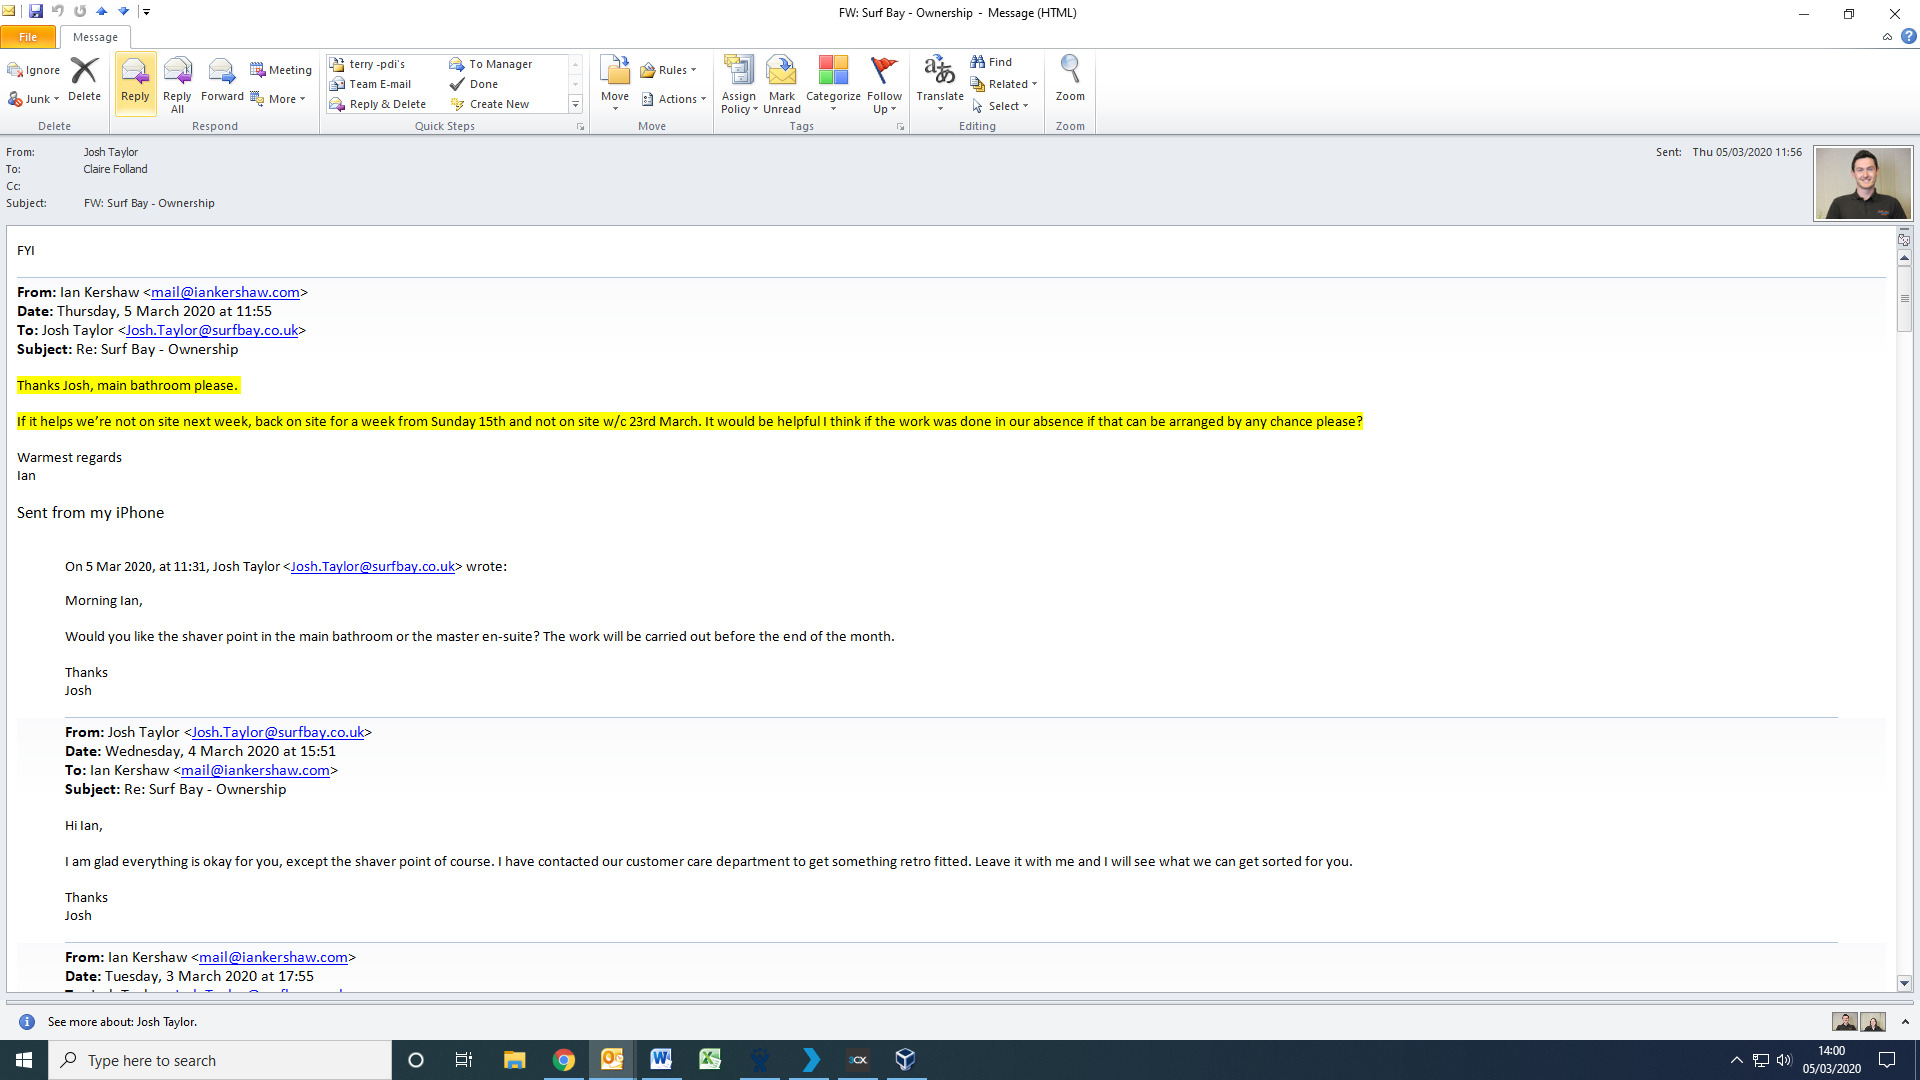This screenshot has height=1080, width=1920.
Task: Click the mail@iankershaw.com link at top
Action: point(225,292)
